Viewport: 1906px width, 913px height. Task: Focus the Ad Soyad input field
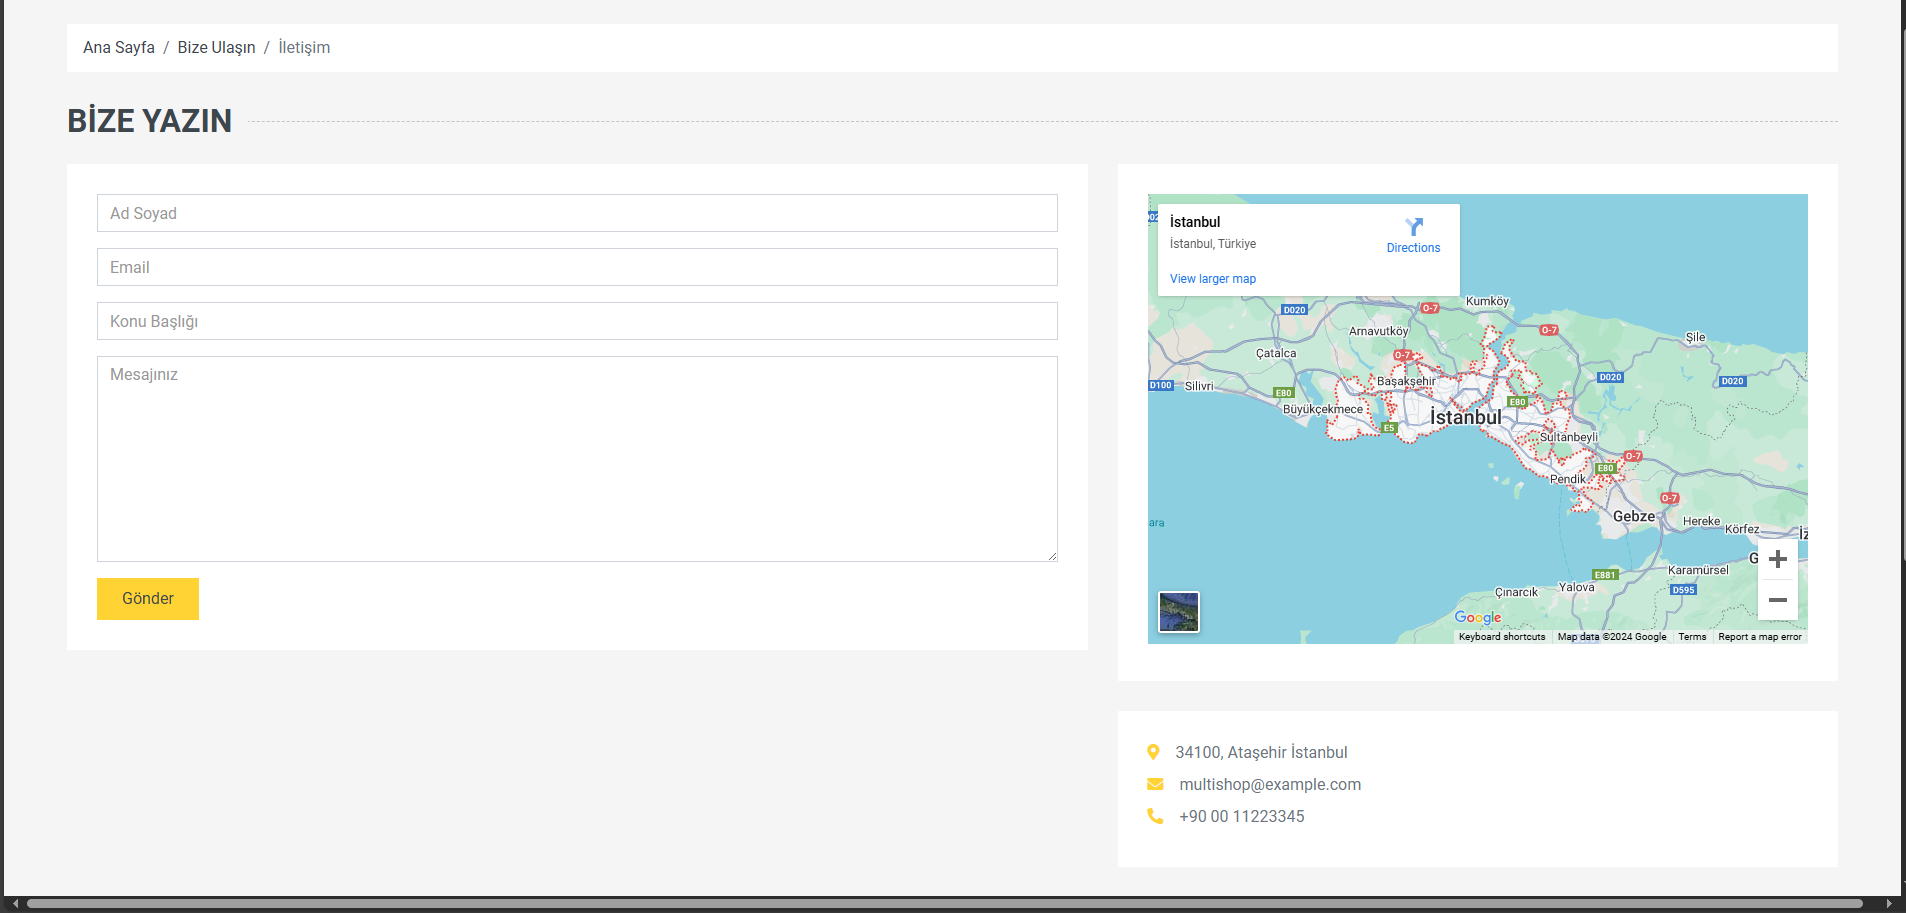[x=577, y=213]
